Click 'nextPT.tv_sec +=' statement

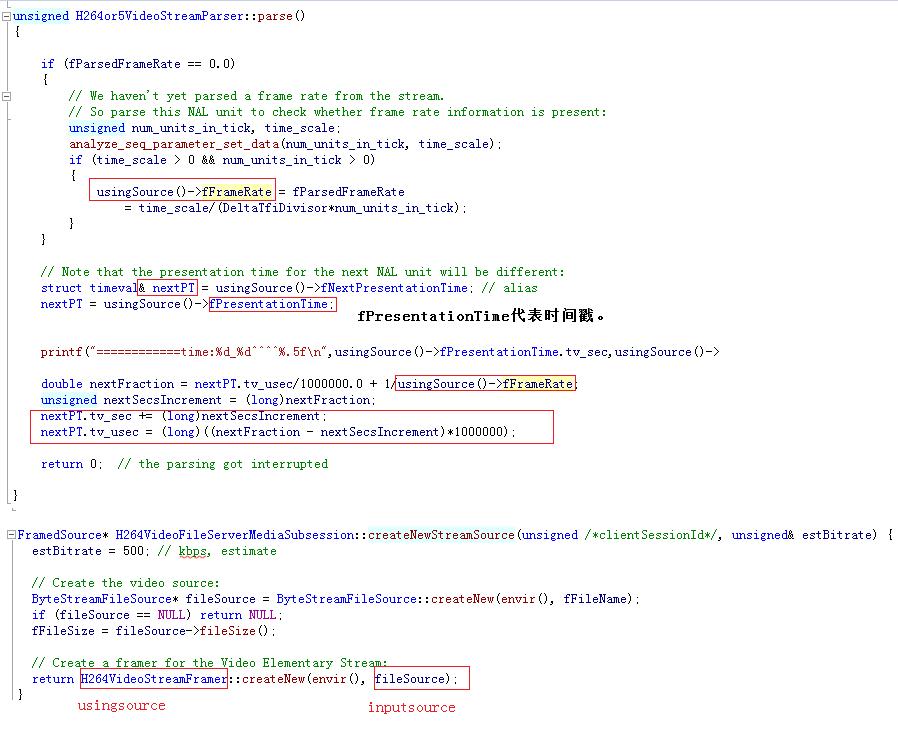[184, 416]
